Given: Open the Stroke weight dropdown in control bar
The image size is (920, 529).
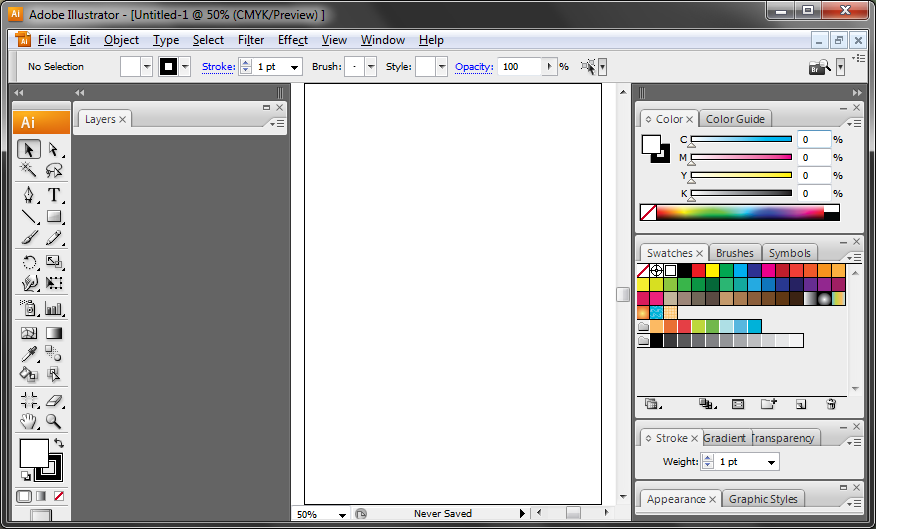Looking at the screenshot, I should pos(295,67).
